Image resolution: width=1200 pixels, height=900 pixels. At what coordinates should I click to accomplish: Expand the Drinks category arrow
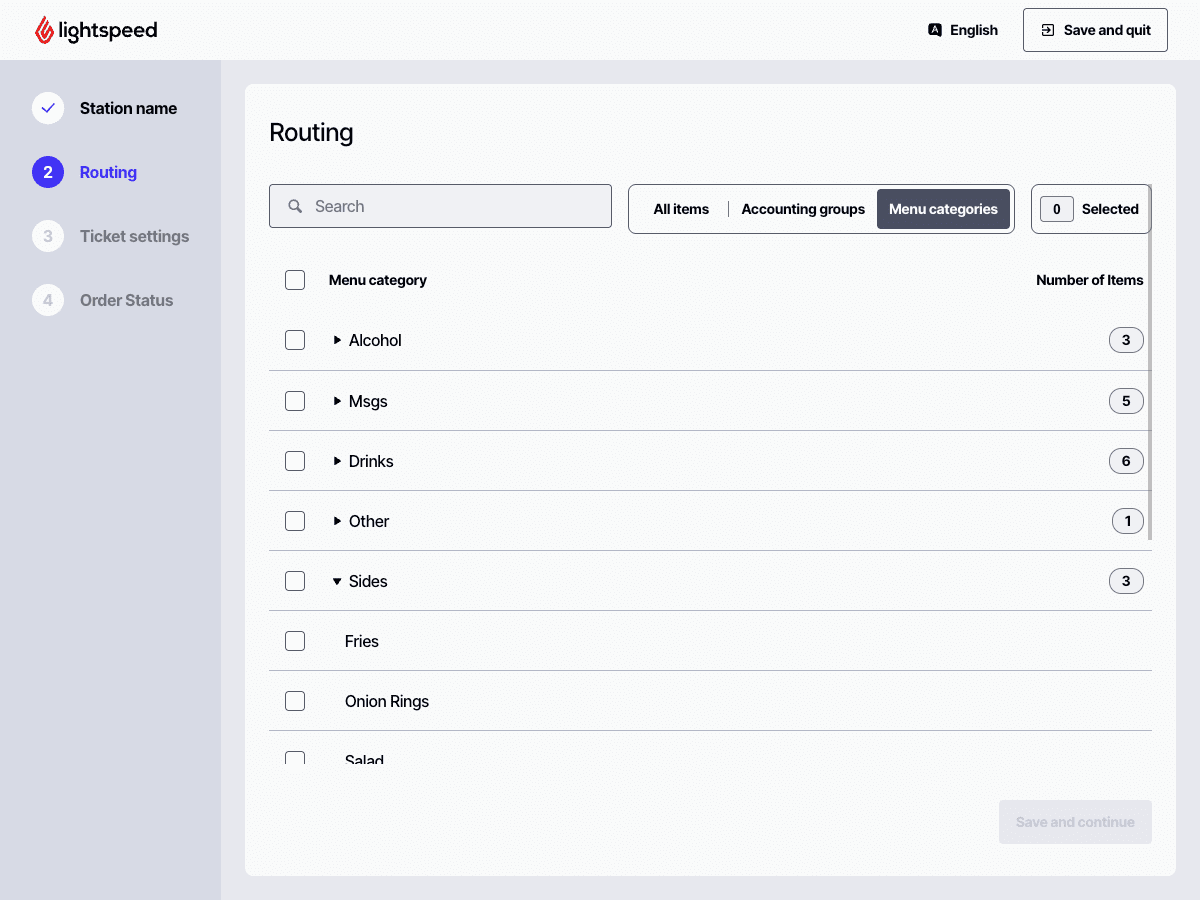(337, 461)
